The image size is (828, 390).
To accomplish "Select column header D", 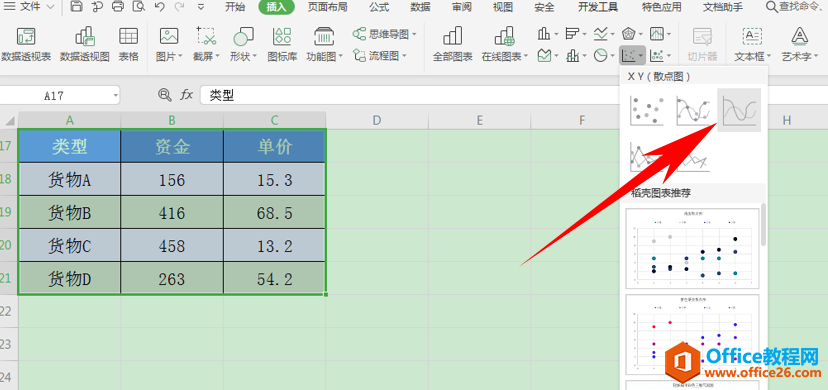I will click(x=377, y=120).
